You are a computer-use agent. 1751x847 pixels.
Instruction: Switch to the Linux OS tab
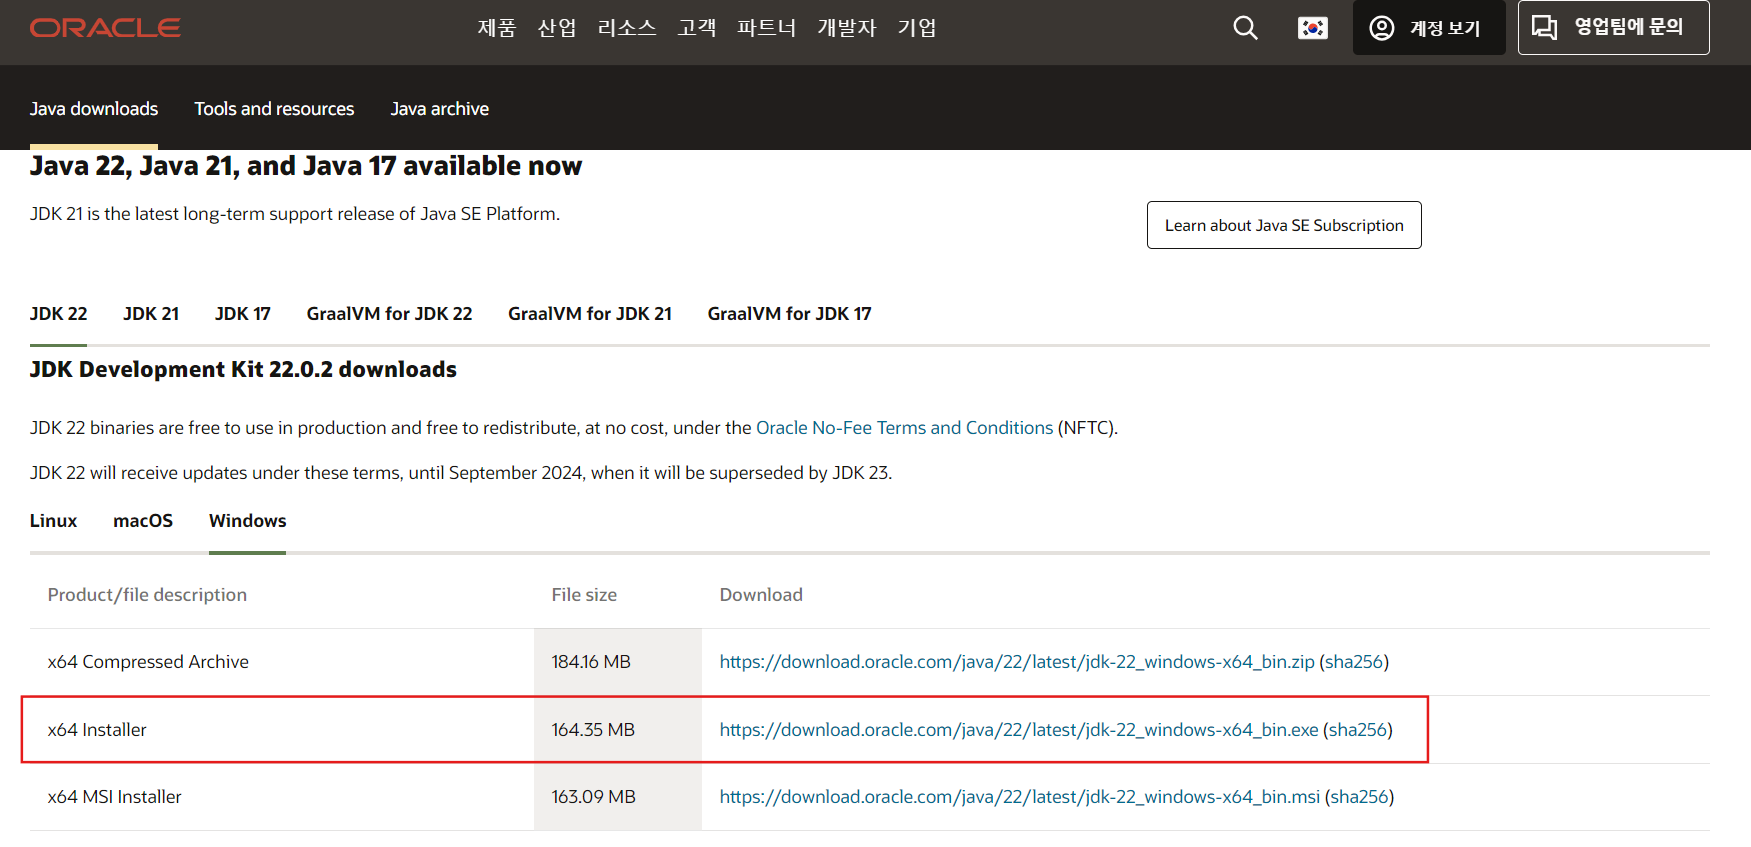(53, 521)
